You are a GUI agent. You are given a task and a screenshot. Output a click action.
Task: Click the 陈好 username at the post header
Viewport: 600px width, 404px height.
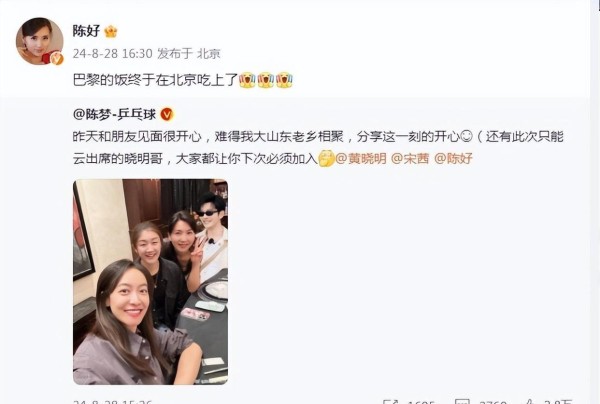86,31
